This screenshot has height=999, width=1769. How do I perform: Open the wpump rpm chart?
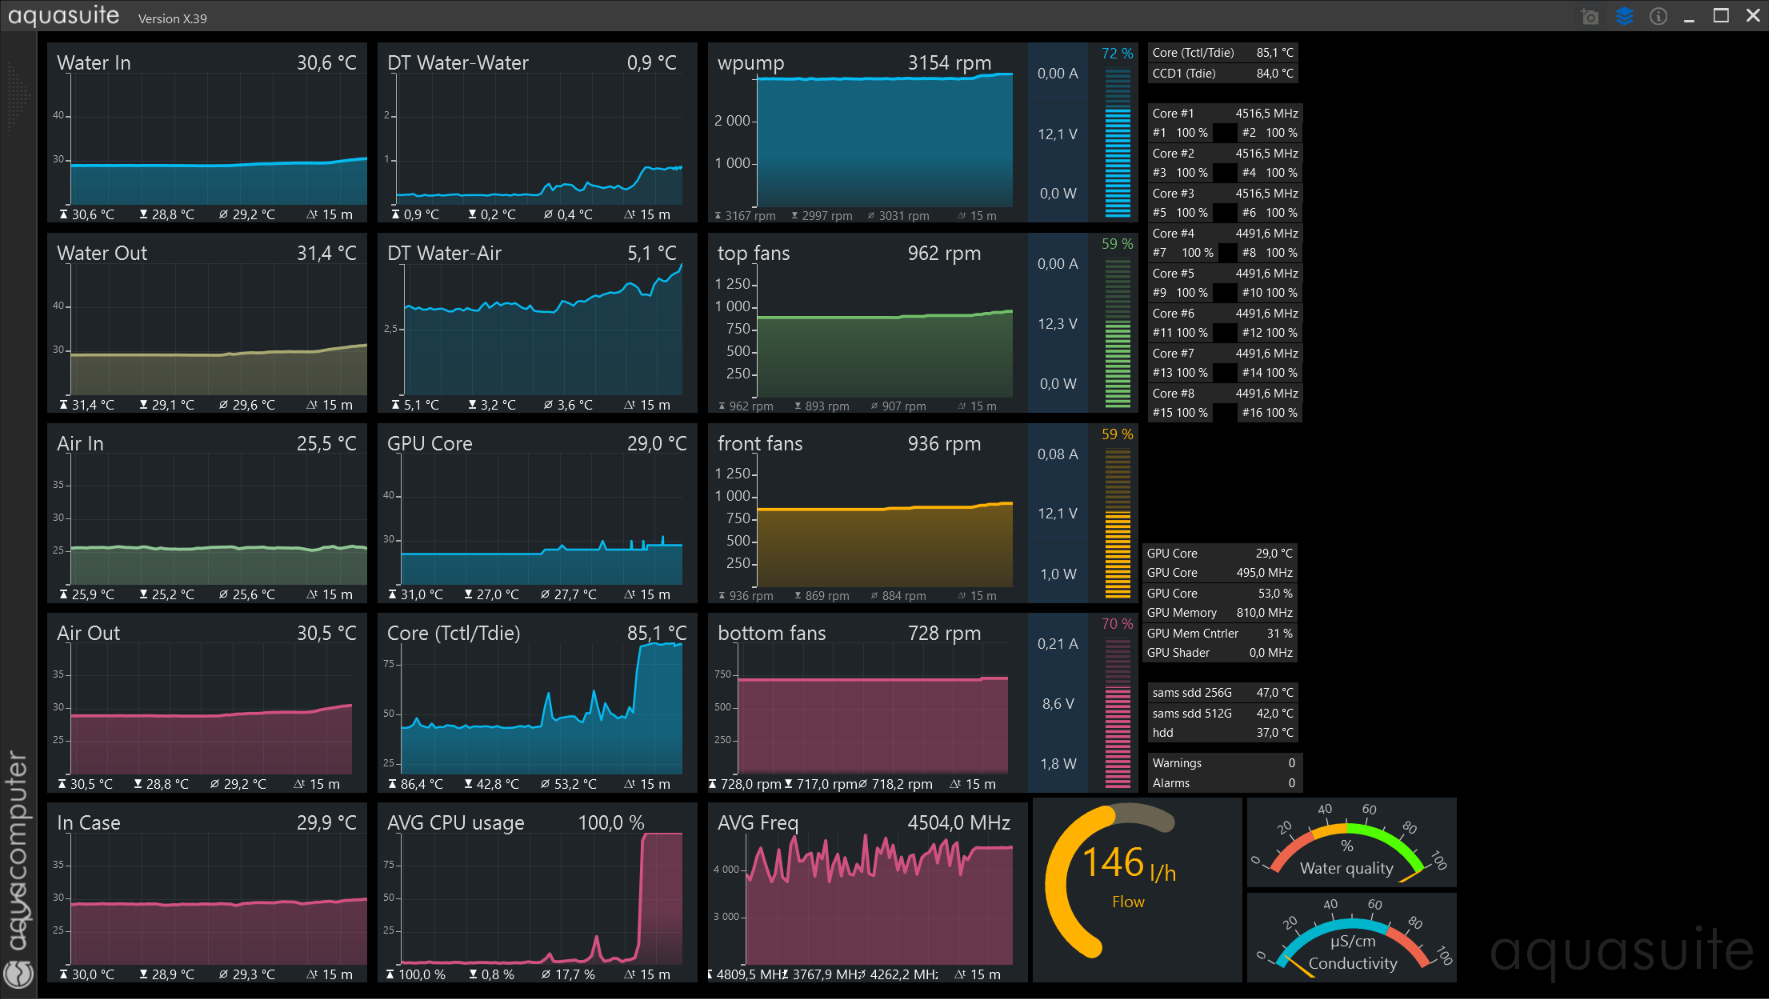[x=867, y=133]
